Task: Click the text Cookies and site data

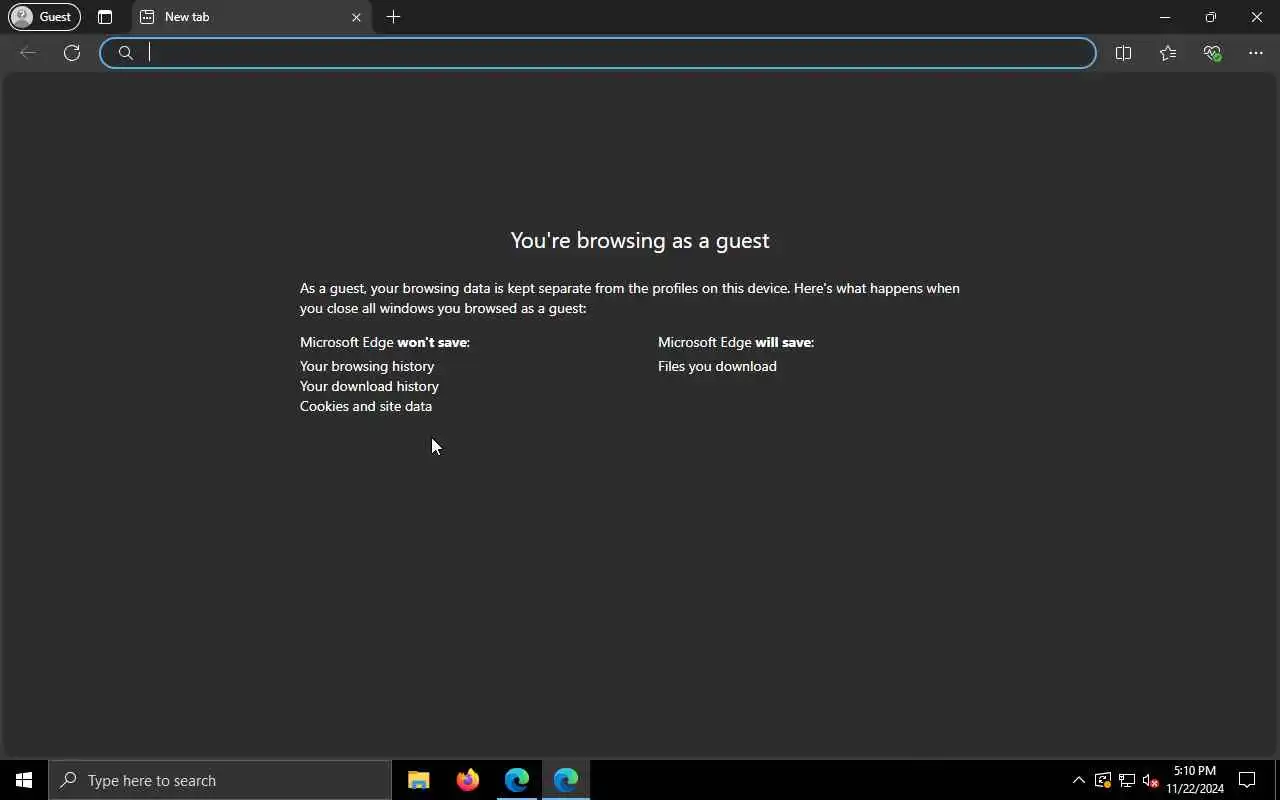Action: [366, 406]
